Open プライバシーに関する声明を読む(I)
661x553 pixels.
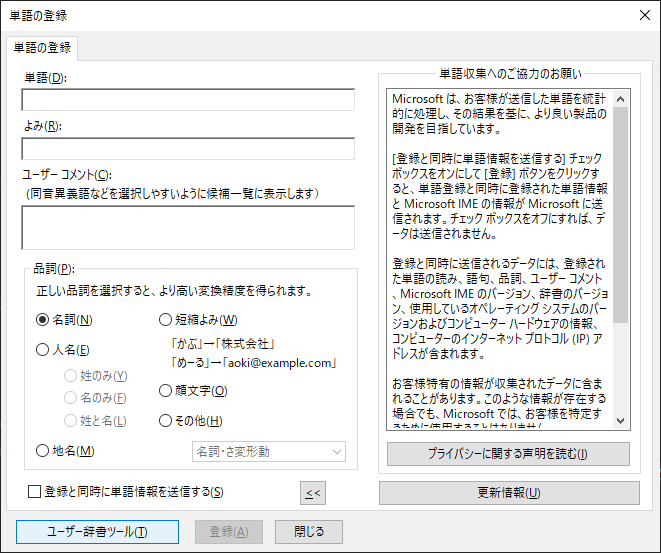tap(508, 454)
